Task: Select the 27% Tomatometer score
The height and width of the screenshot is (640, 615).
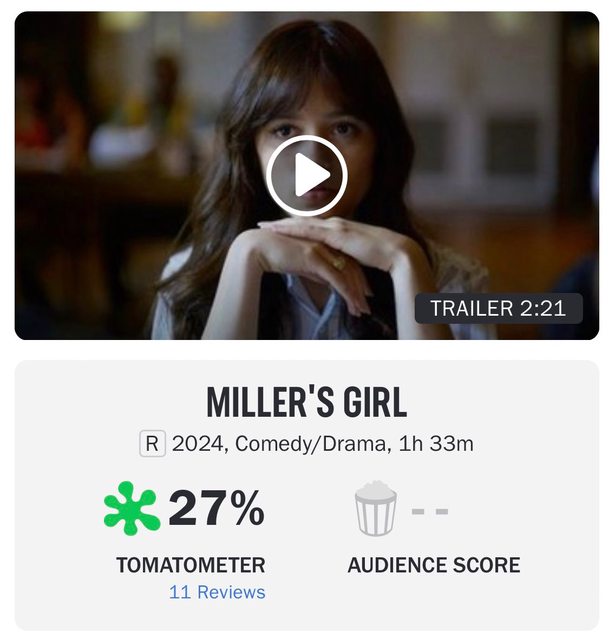Action: point(217,509)
